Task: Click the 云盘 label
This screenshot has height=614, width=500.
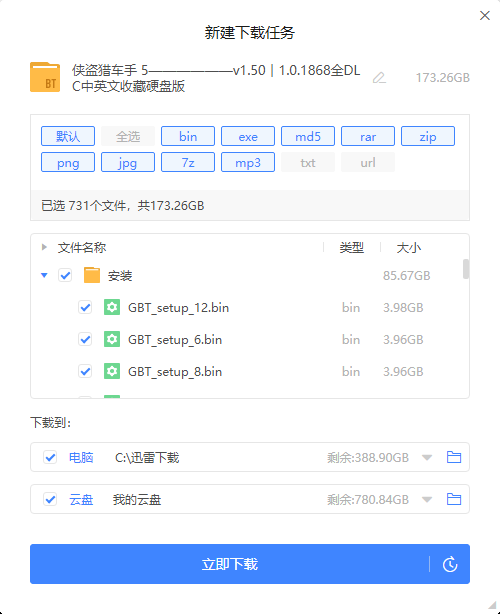Action: [81, 500]
